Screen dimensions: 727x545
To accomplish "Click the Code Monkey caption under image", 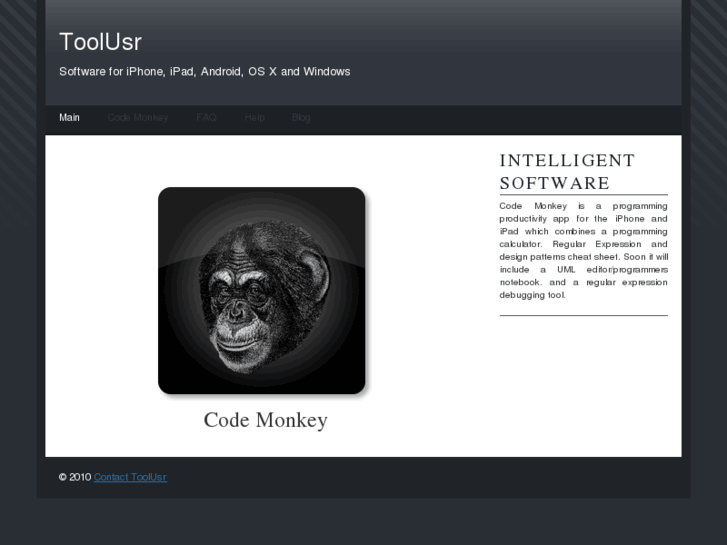I will point(266,420).
